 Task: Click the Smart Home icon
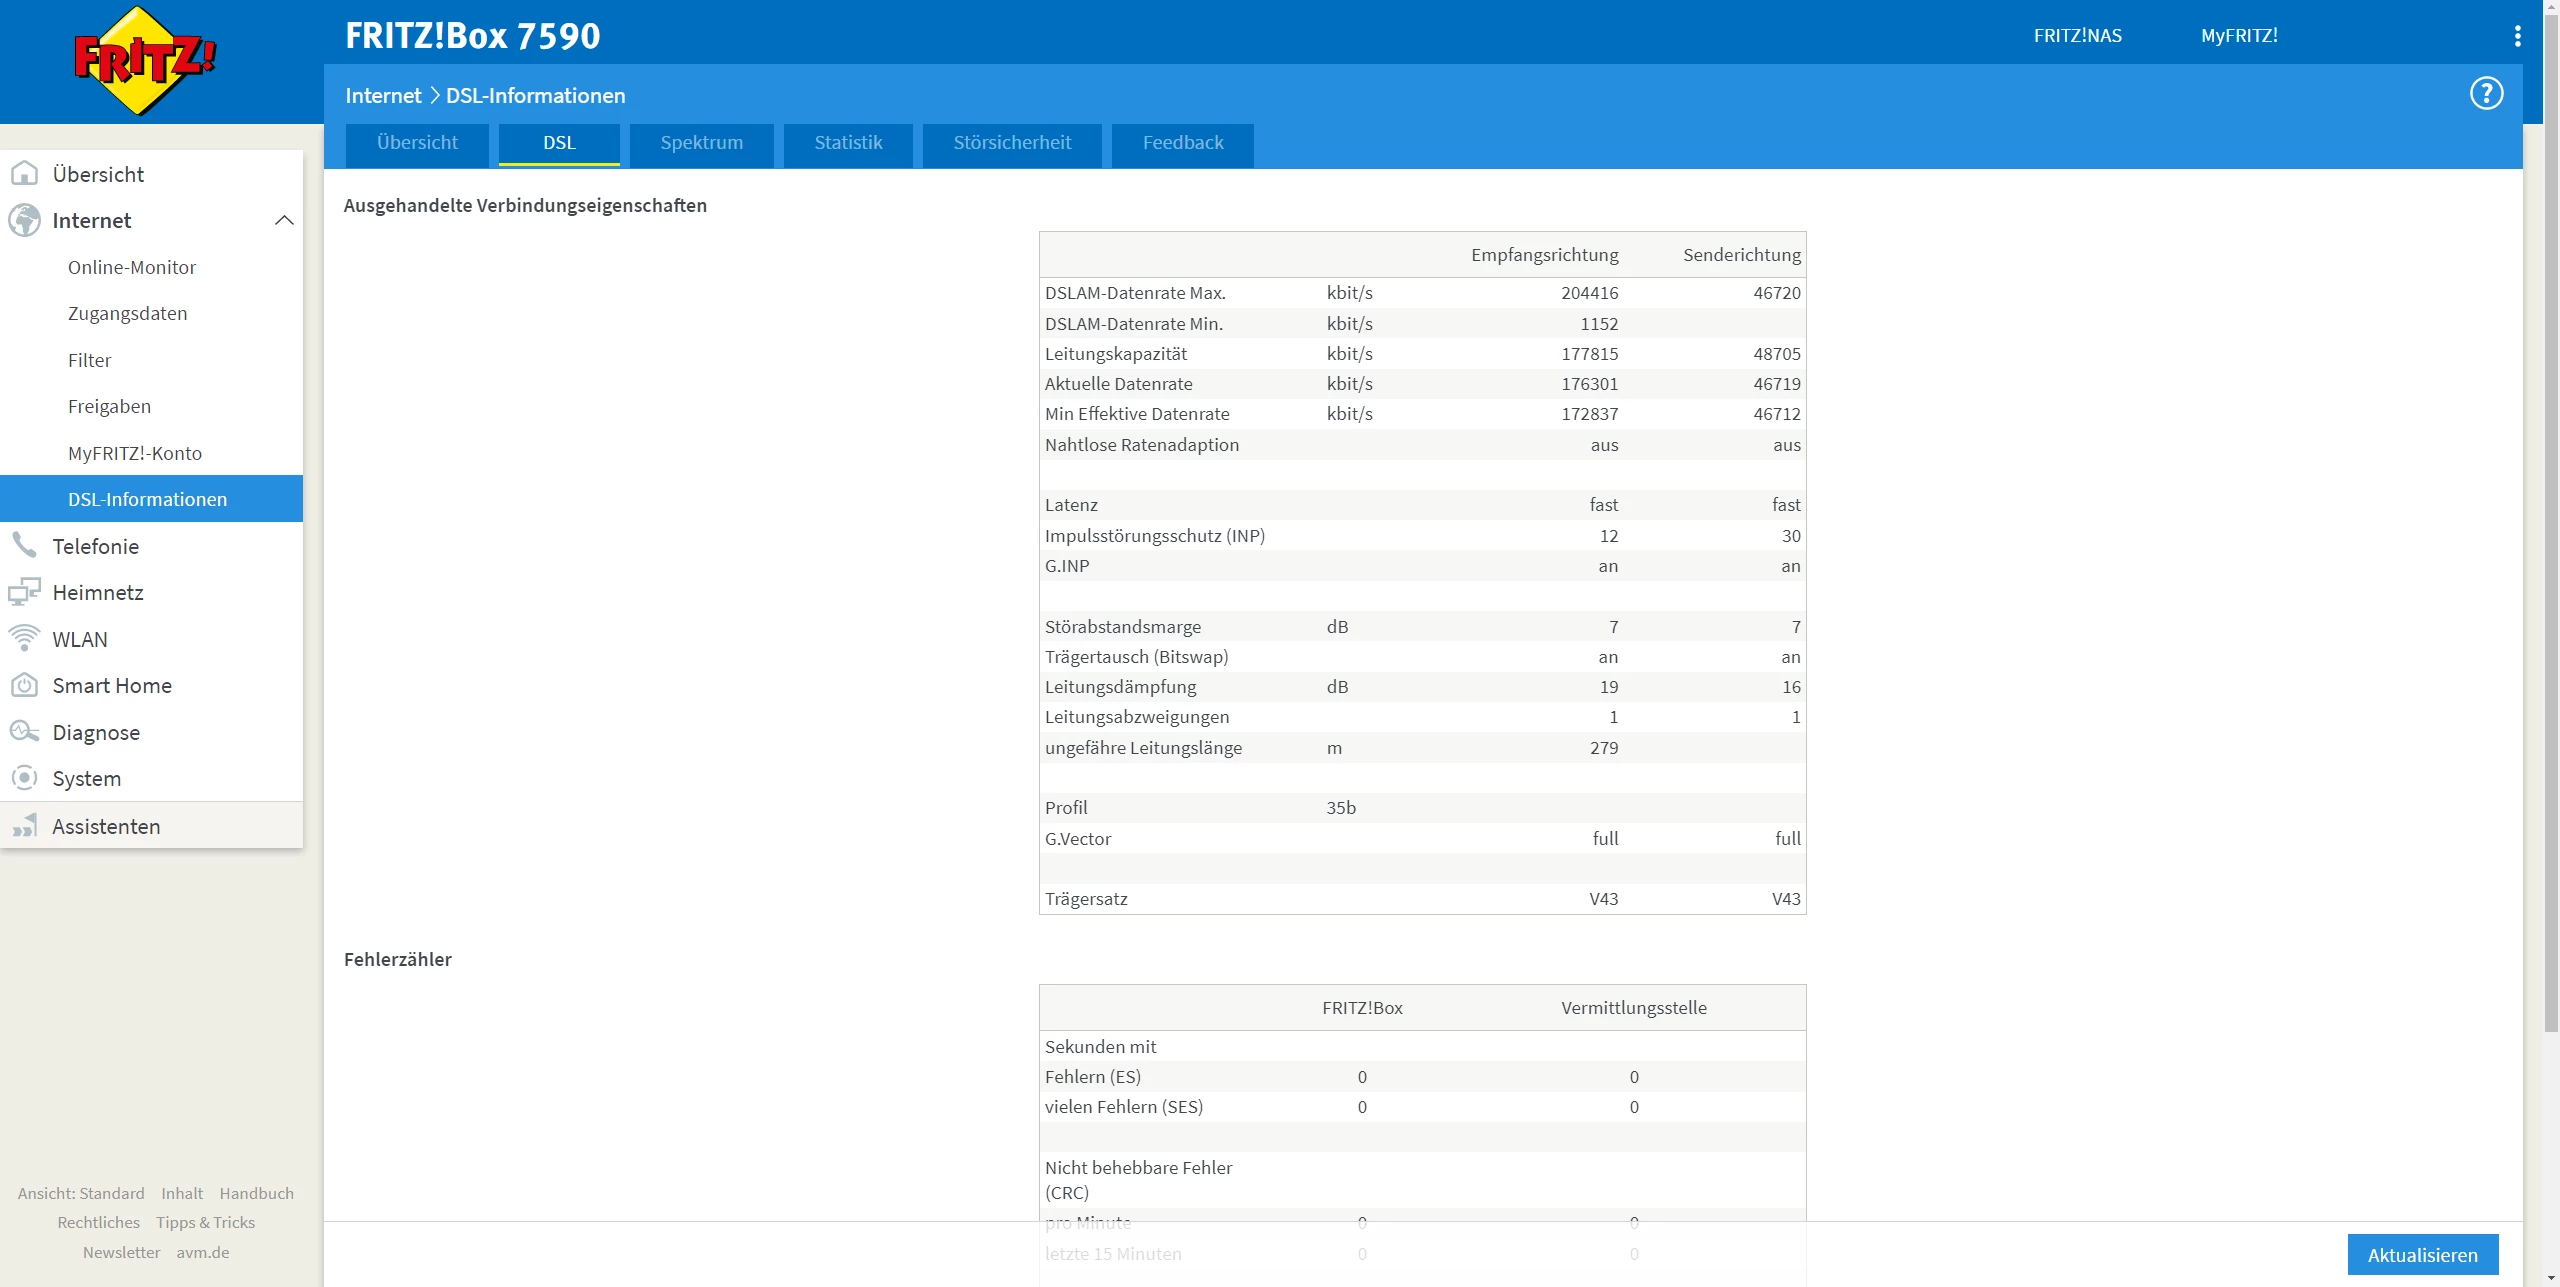tap(24, 686)
